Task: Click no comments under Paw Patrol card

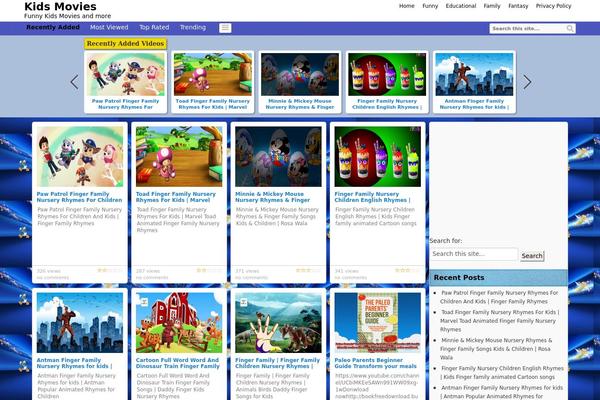Action: tap(53, 278)
